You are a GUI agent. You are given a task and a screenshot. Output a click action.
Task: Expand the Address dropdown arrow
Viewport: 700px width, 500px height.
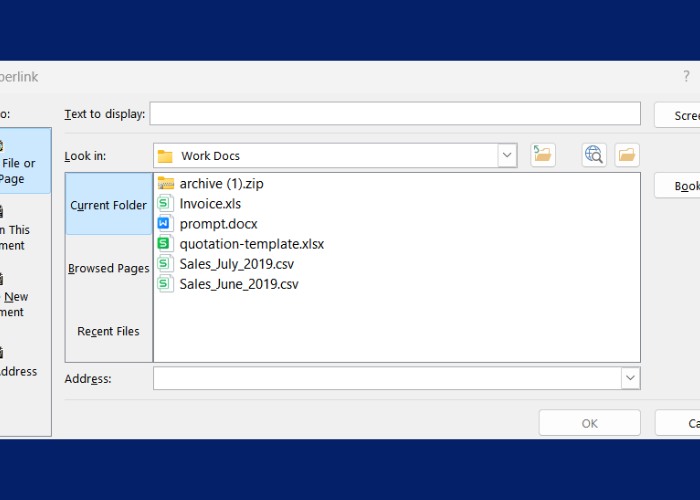(x=630, y=378)
